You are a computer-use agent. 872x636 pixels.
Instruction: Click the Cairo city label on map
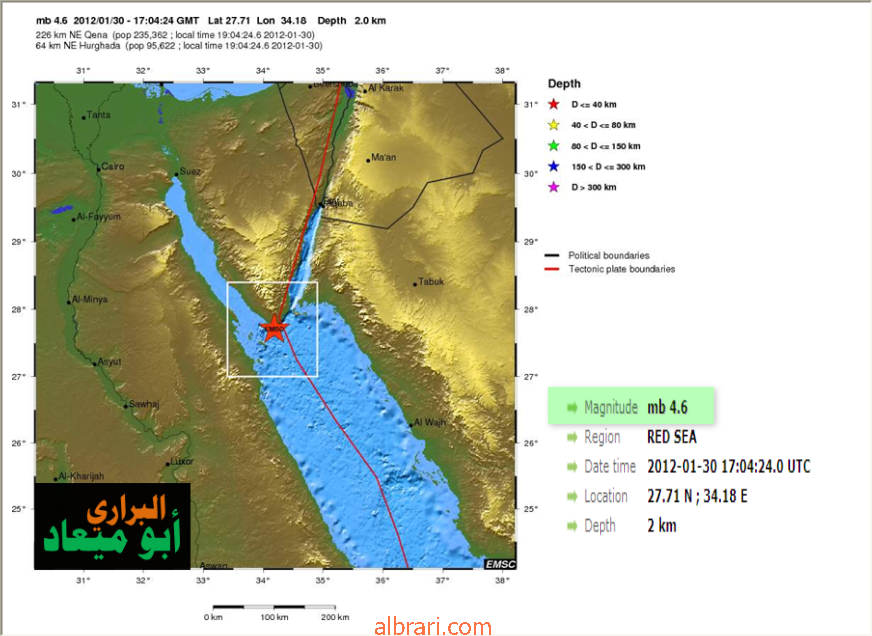(x=113, y=166)
